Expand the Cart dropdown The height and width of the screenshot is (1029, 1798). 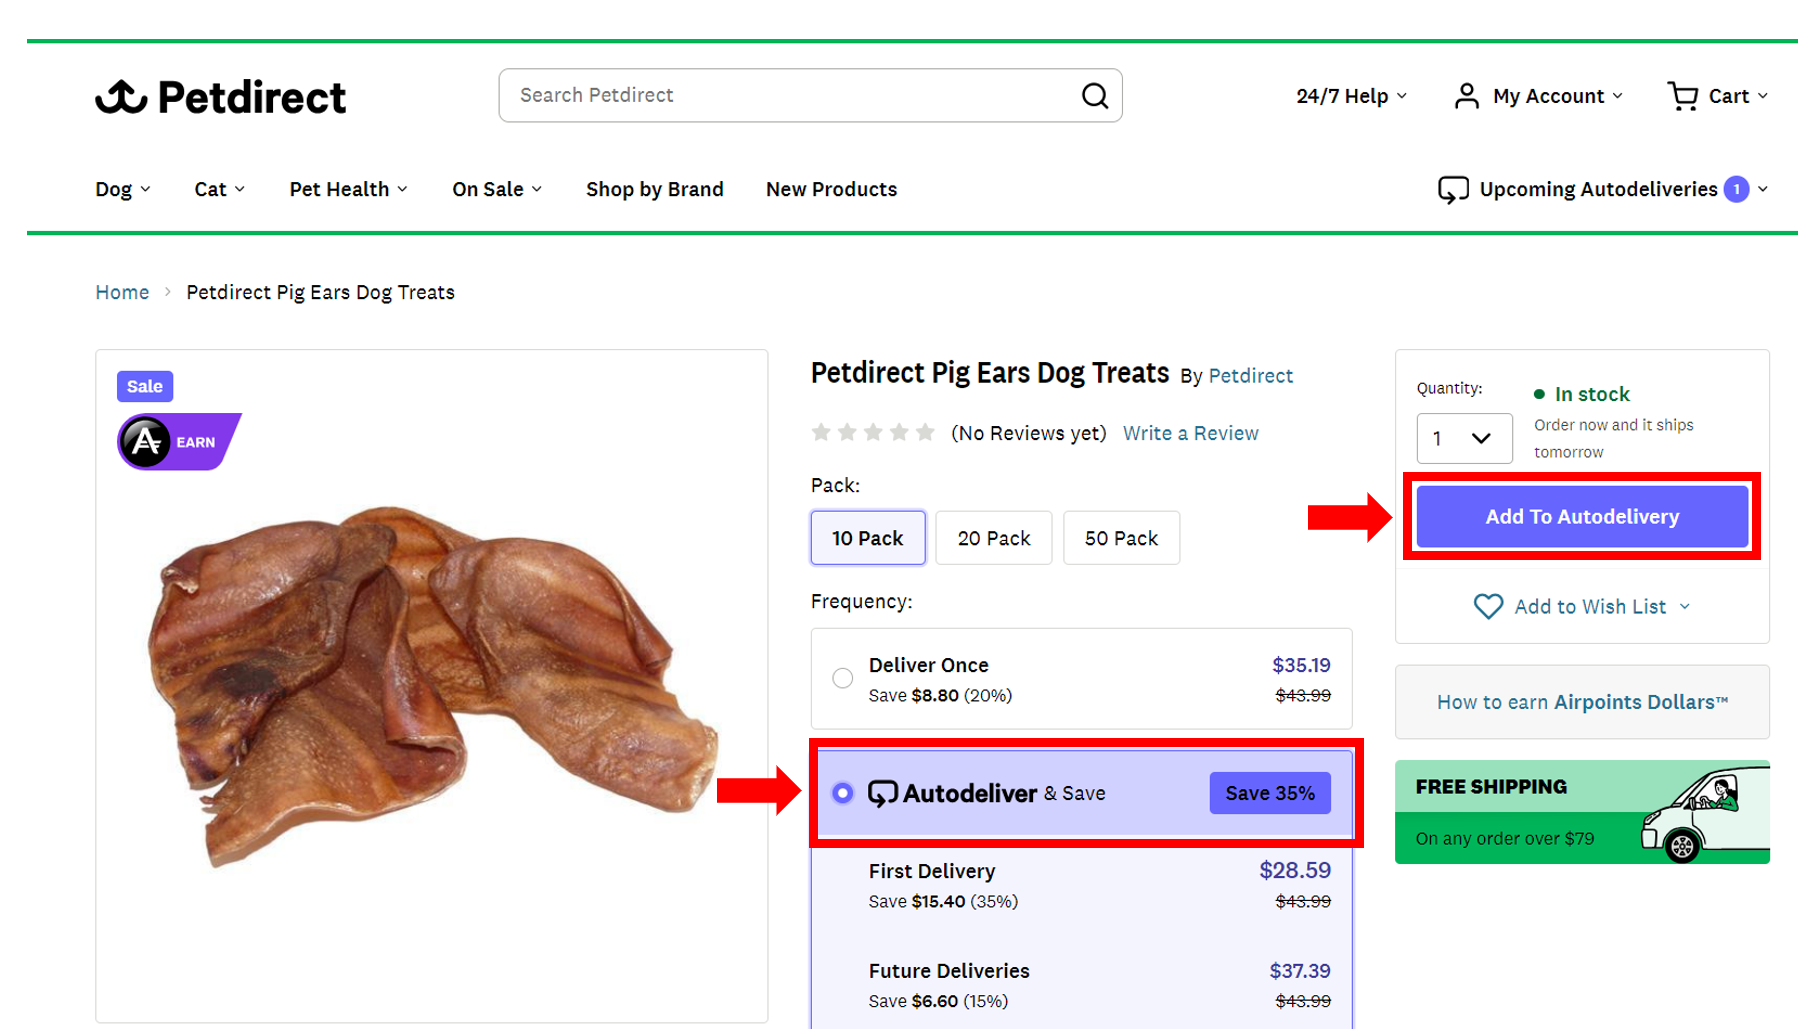pos(1737,96)
